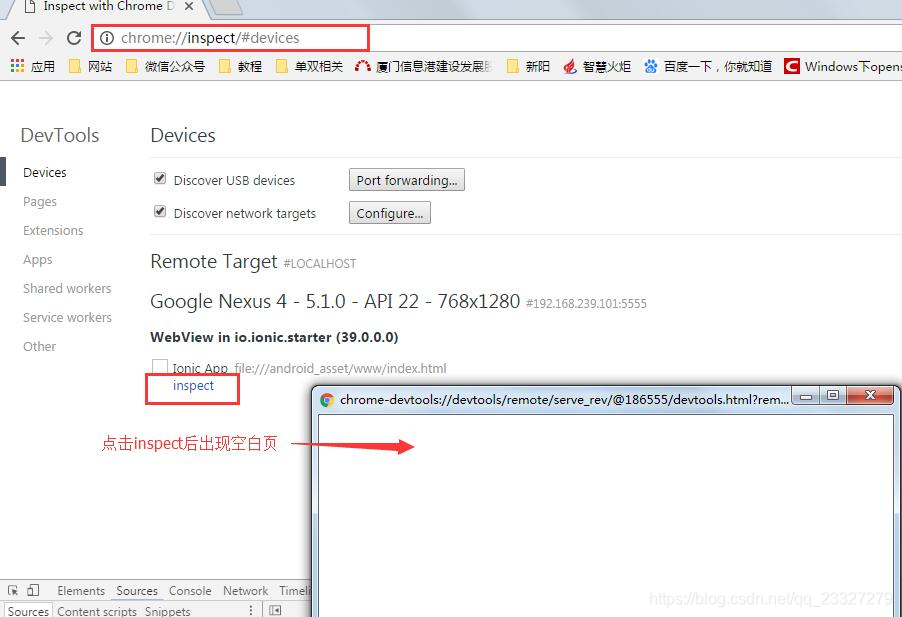Viewport: 902px width, 617px height.
Task: Click the inspect link for Ionic App
Action: (193, 386)
